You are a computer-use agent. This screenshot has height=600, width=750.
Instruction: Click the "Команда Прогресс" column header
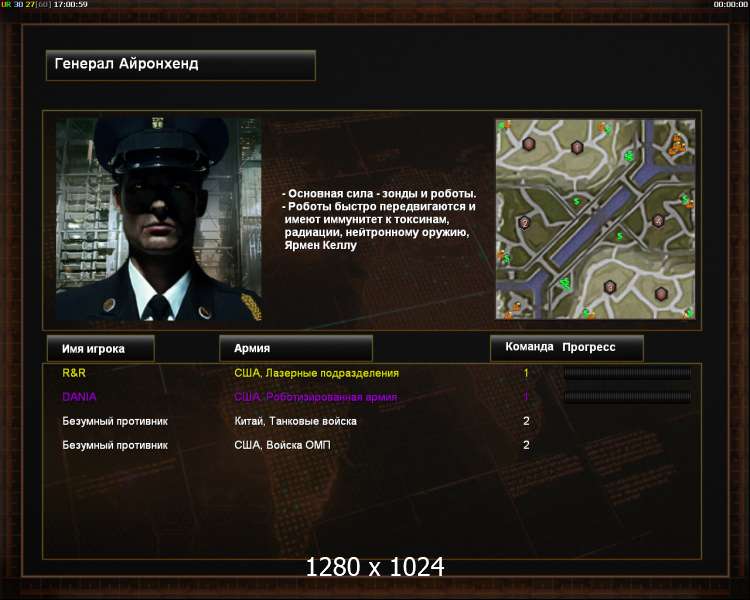coord(566,347)
